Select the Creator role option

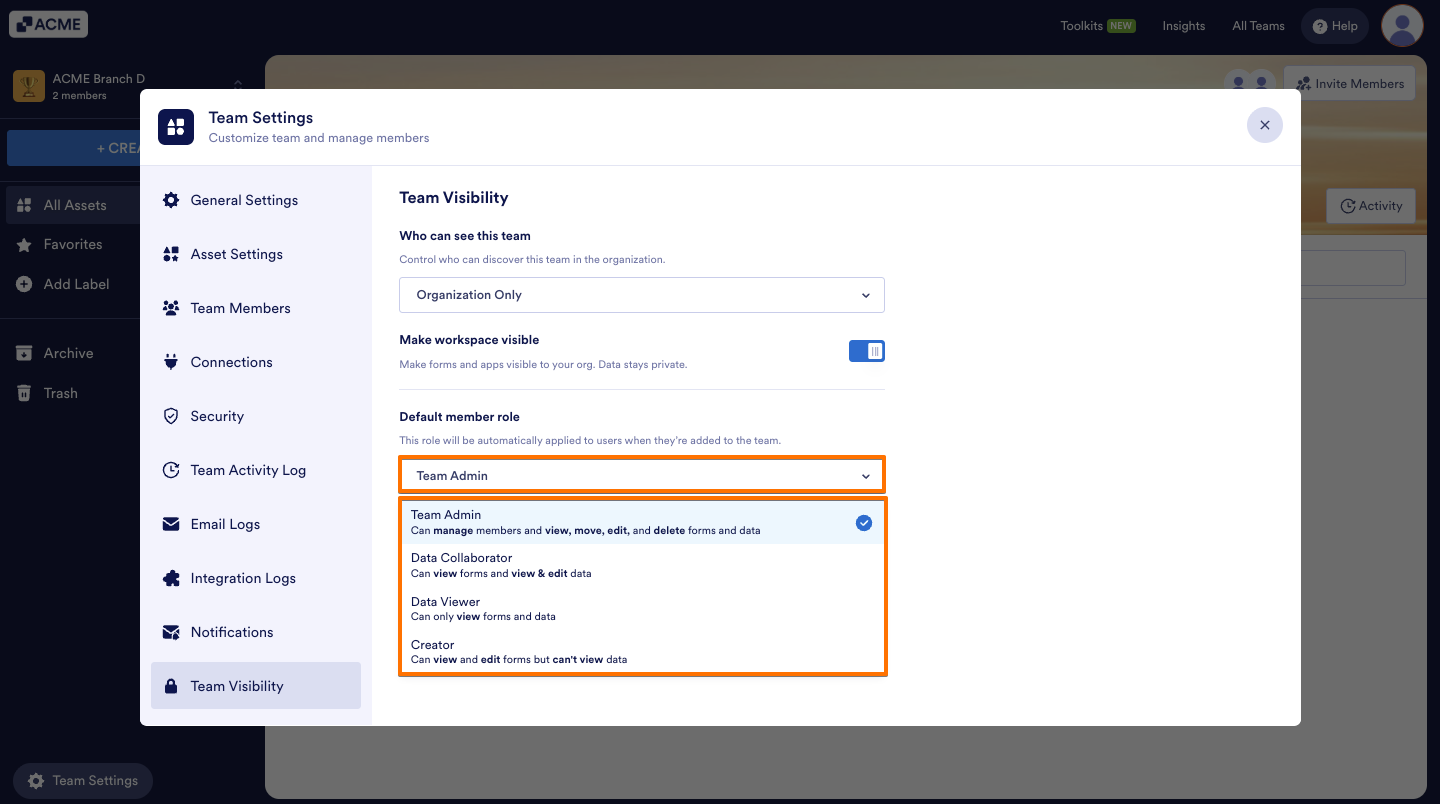click(x=642, y=652)
